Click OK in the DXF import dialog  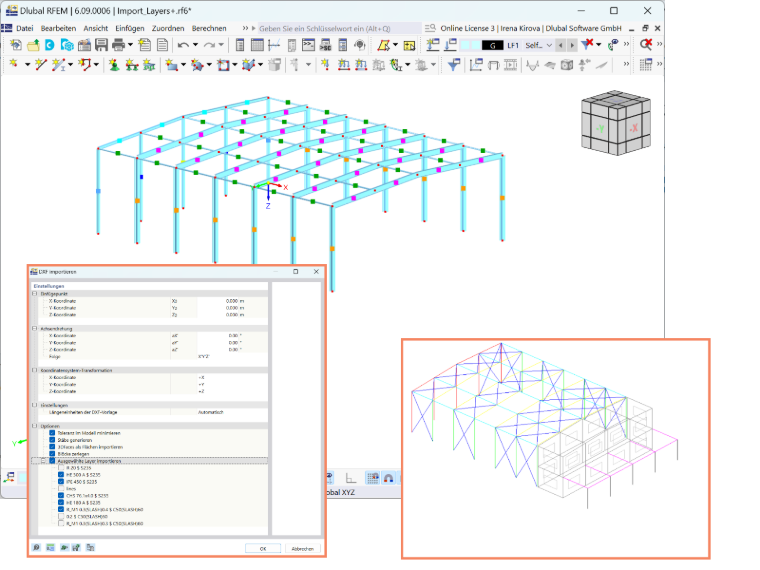263,548
